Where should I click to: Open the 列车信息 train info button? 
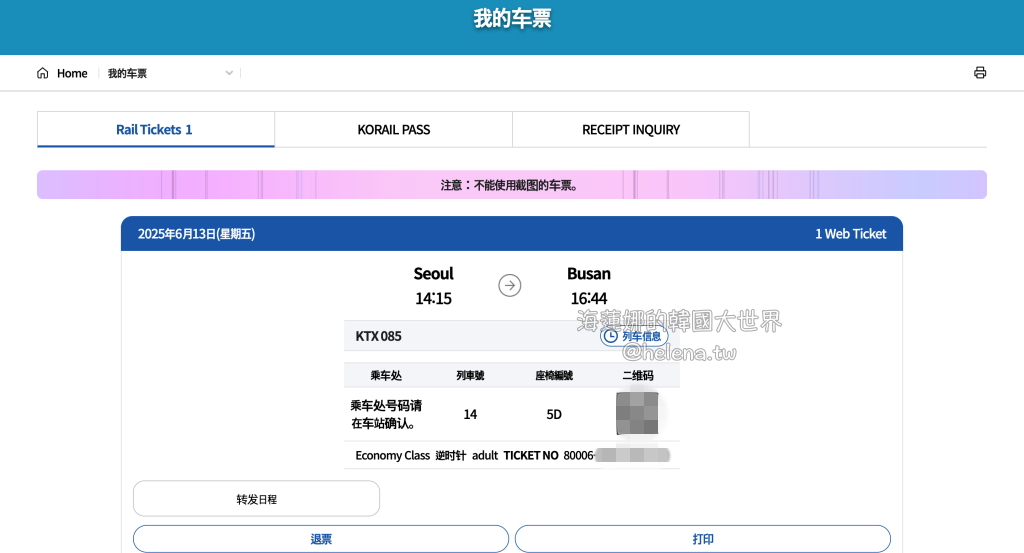[633, 336]
